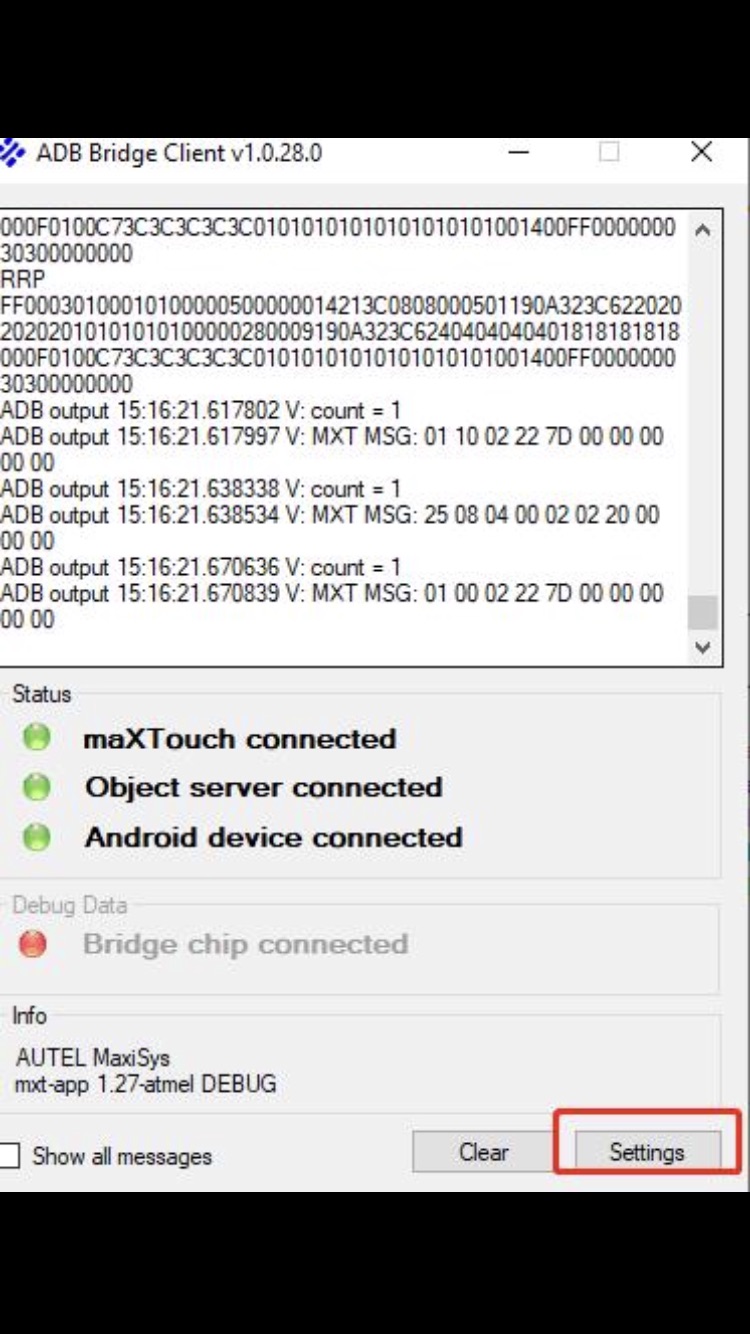Click the maXTouch connected green status LED
750x1334 pixels.
36,738
